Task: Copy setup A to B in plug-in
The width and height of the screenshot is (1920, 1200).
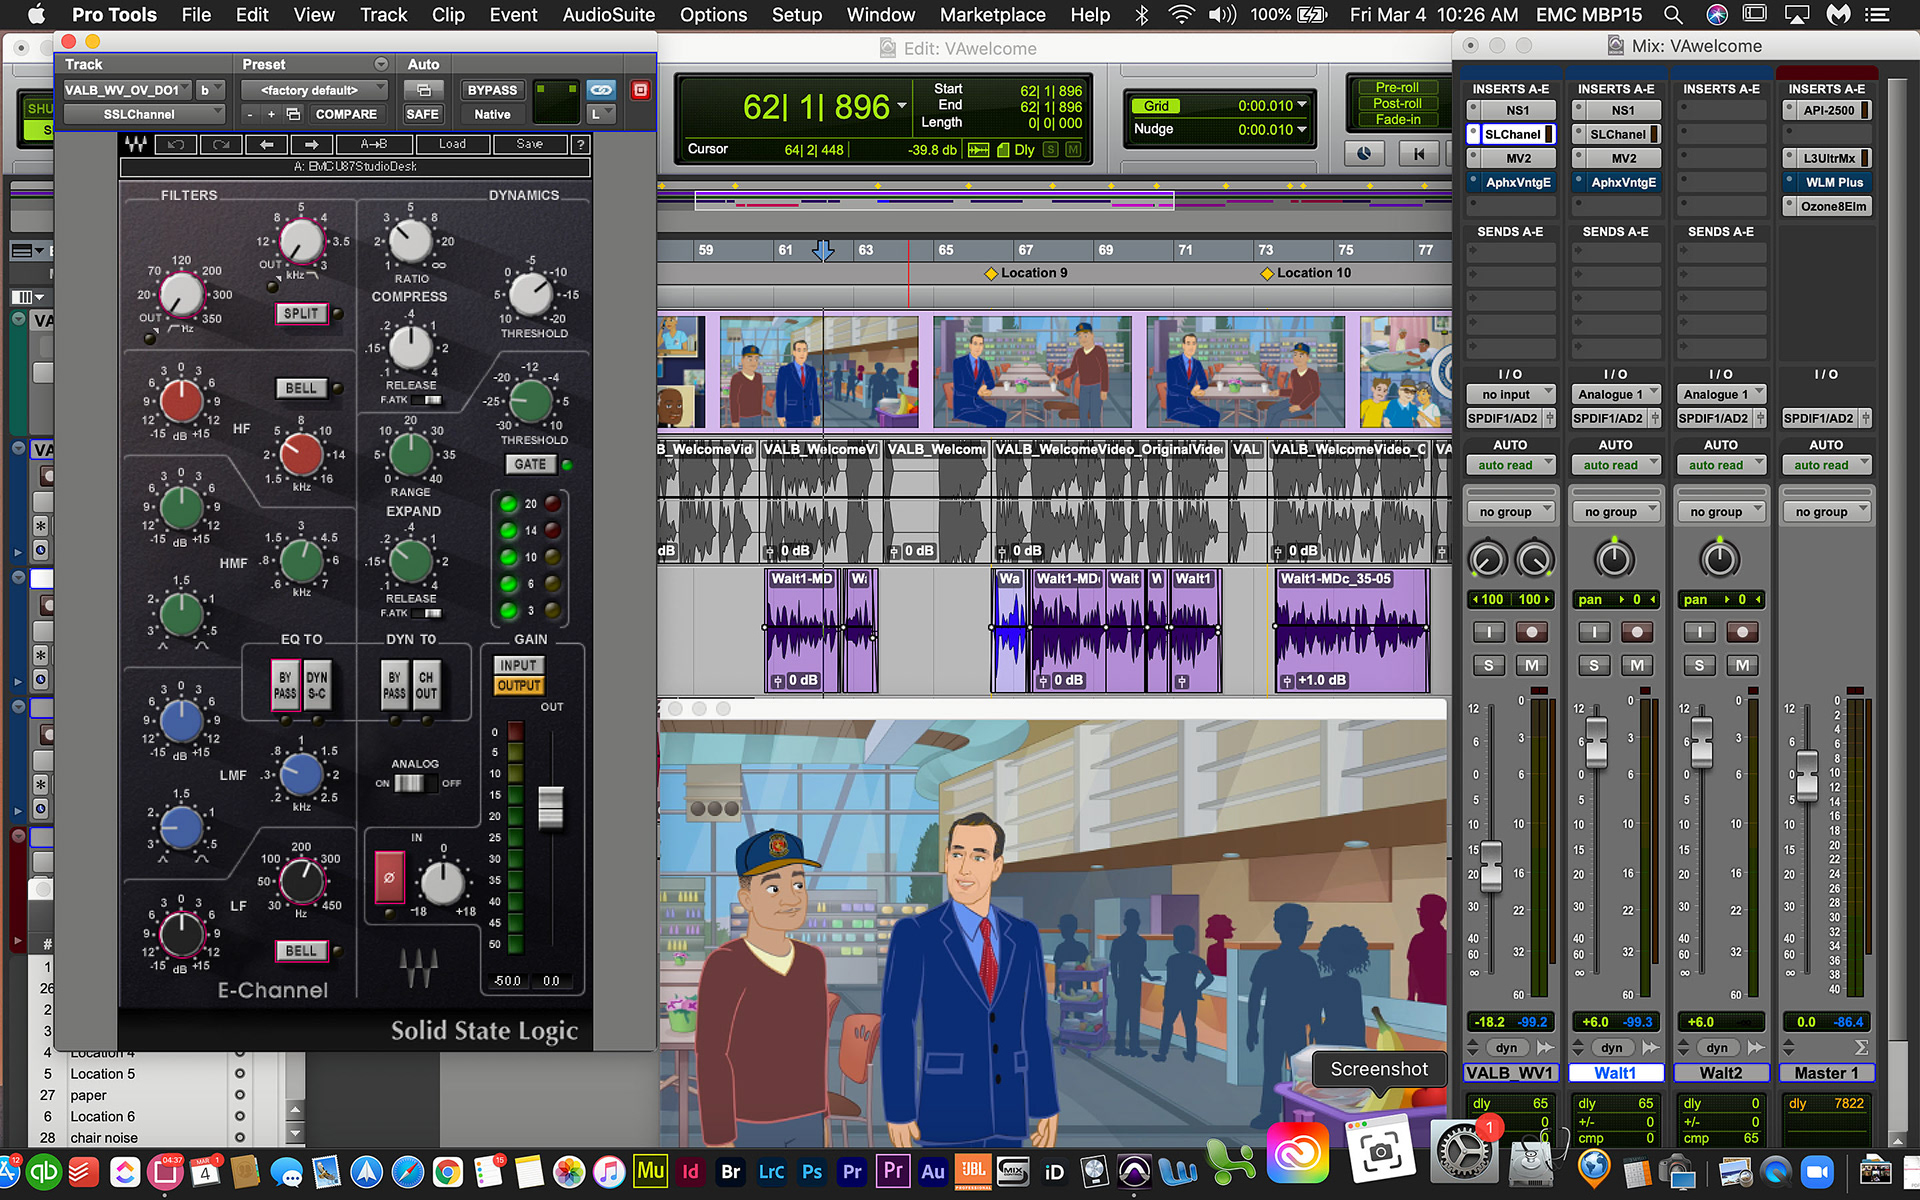Action: coord(373,144)
